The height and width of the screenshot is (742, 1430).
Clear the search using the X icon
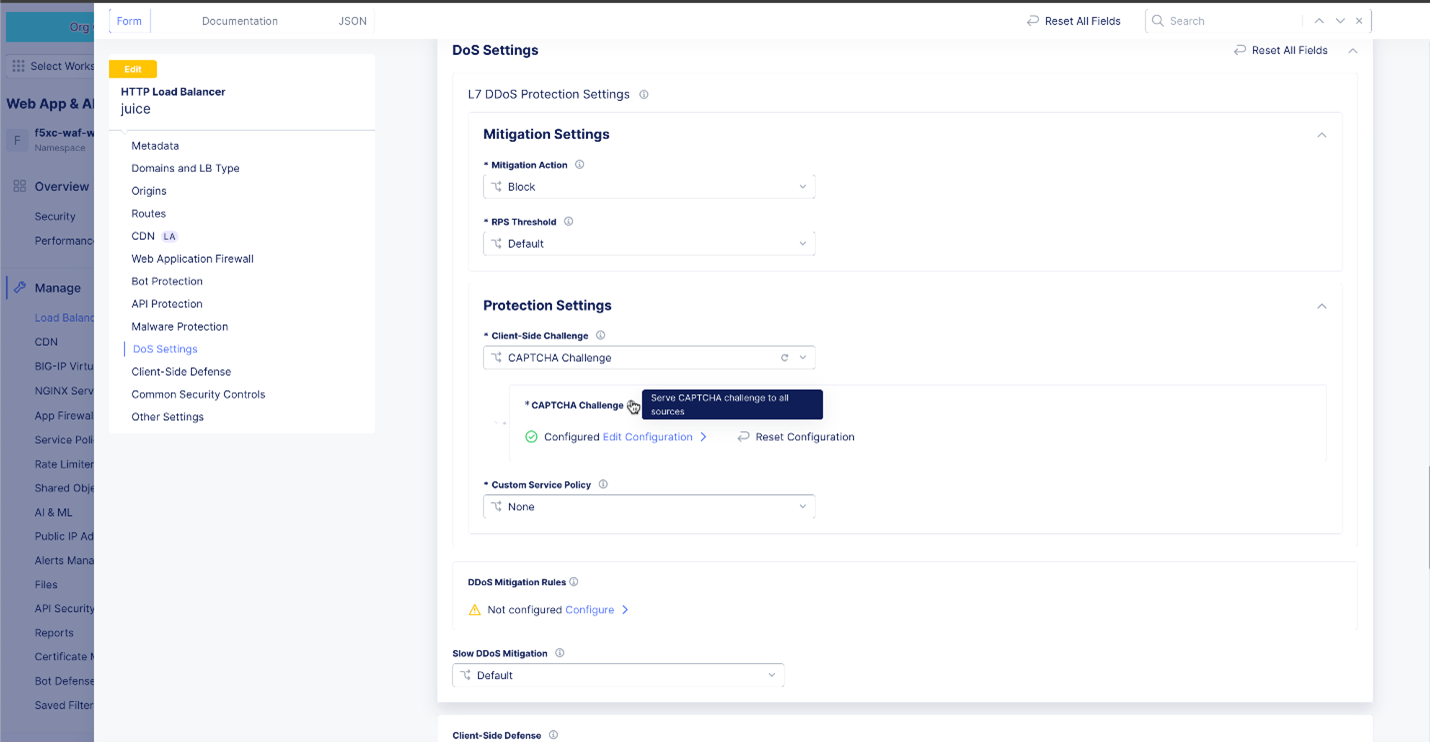click(1358, 20)
